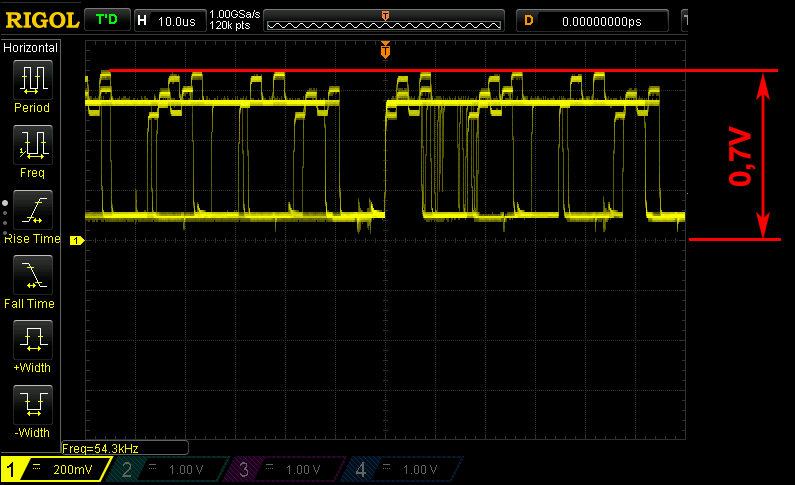The image size is (795, 485).
Task: Toggle channel 4 1.00 V indicator
Action: (399, 469)
